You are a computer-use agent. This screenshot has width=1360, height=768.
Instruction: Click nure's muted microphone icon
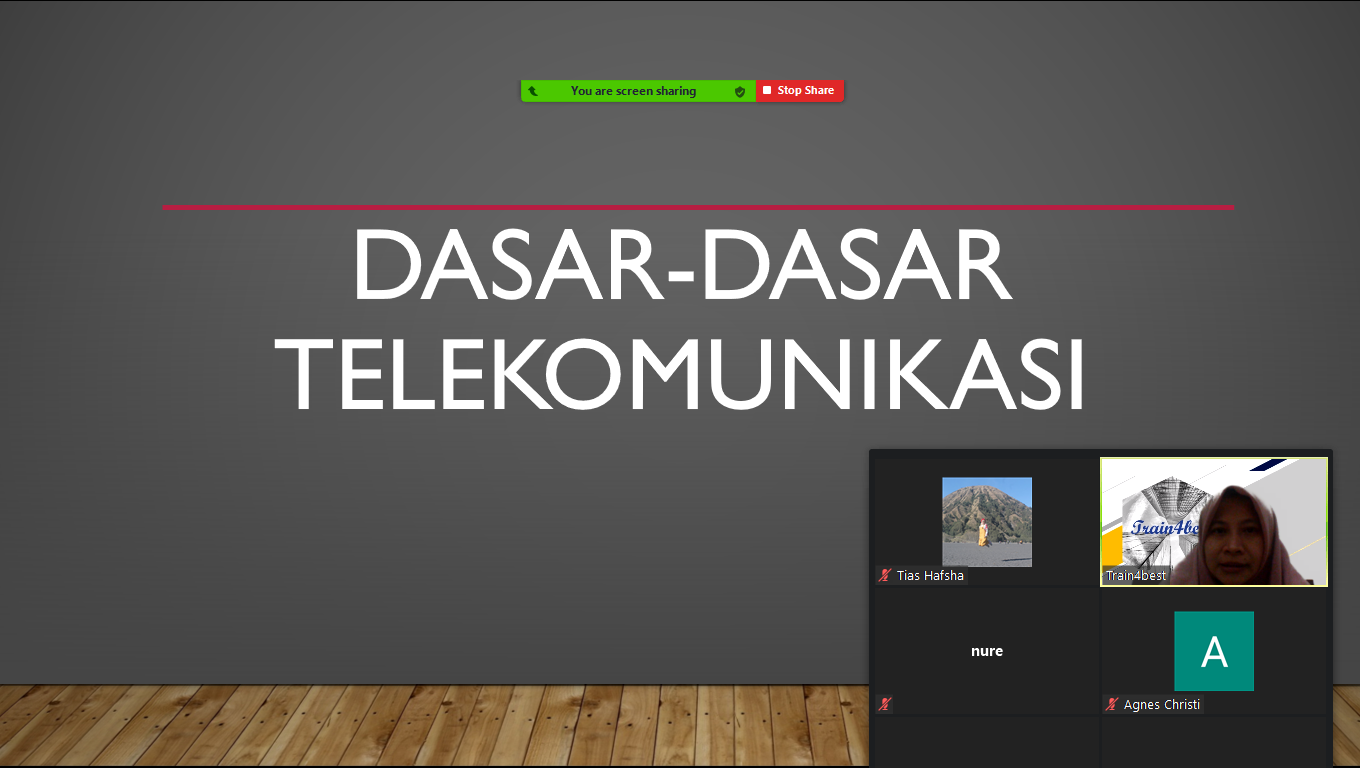pos(885,705)
